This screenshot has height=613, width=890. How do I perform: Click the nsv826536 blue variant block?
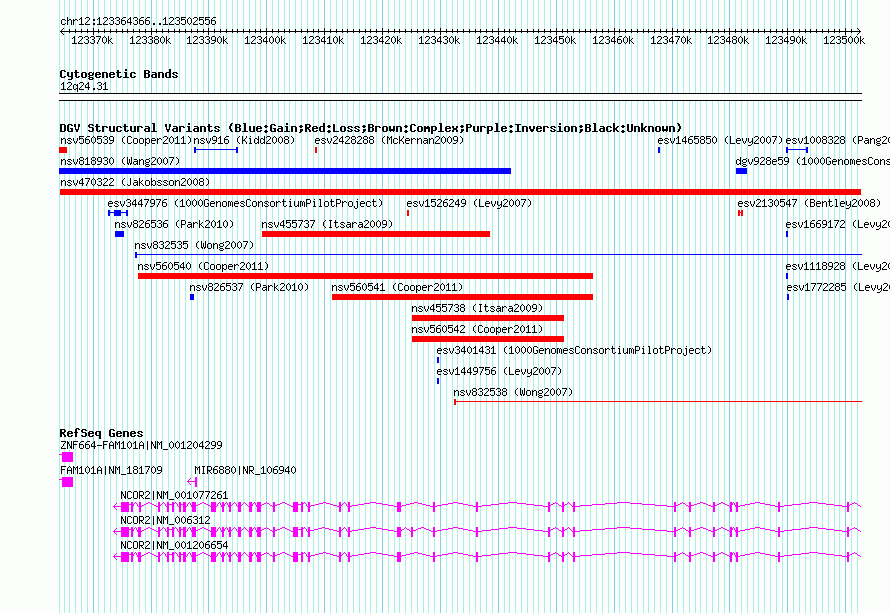(119, 234)
